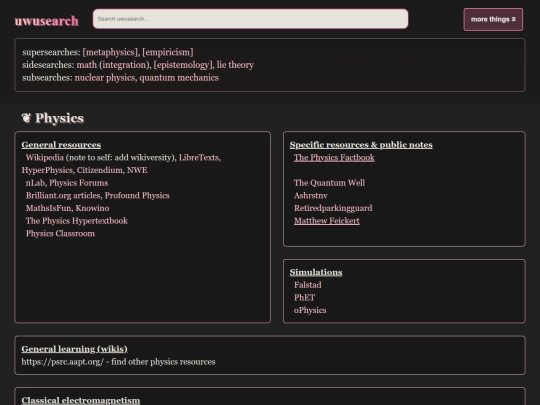Click the 'subsearches:' label

click(47, 77)
